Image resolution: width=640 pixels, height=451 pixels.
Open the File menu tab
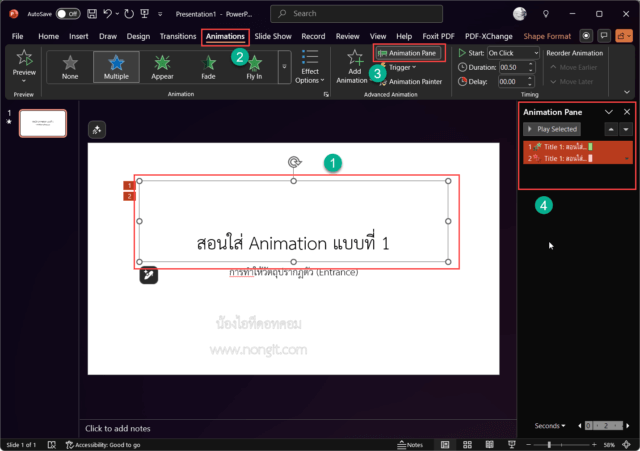pos(17,36)
